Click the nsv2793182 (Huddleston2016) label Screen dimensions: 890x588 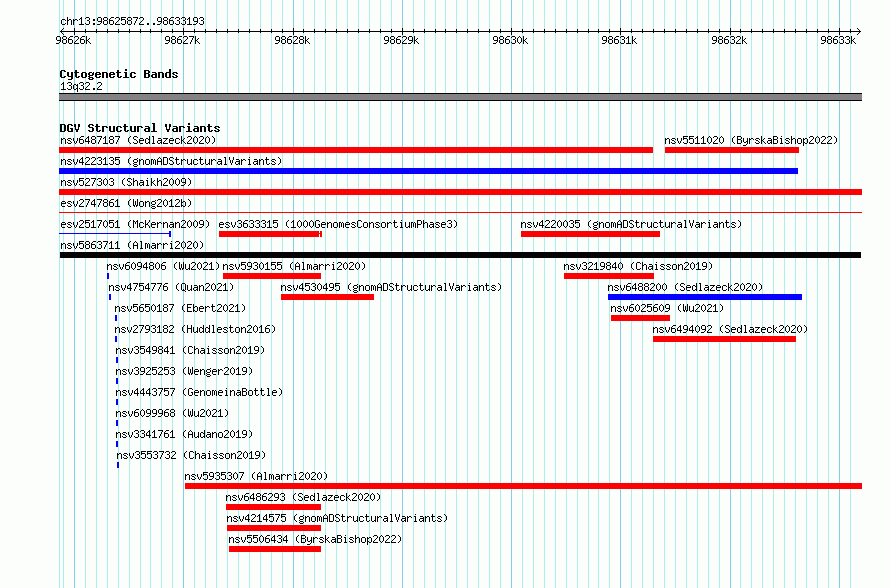(x=195, y=329)
